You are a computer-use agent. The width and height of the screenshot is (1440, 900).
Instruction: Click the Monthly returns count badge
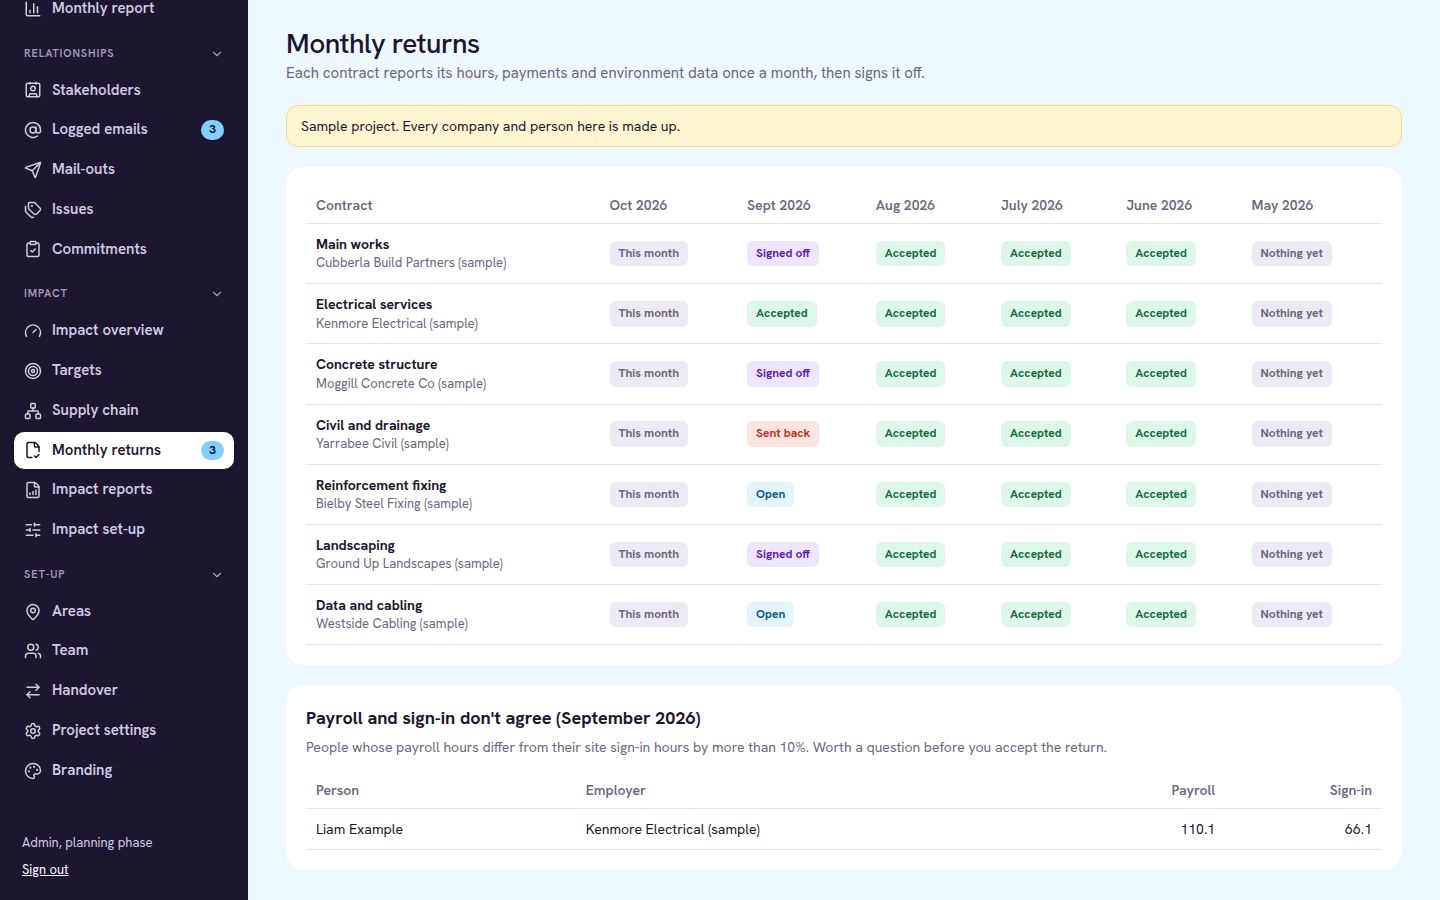tap(212, 450)
